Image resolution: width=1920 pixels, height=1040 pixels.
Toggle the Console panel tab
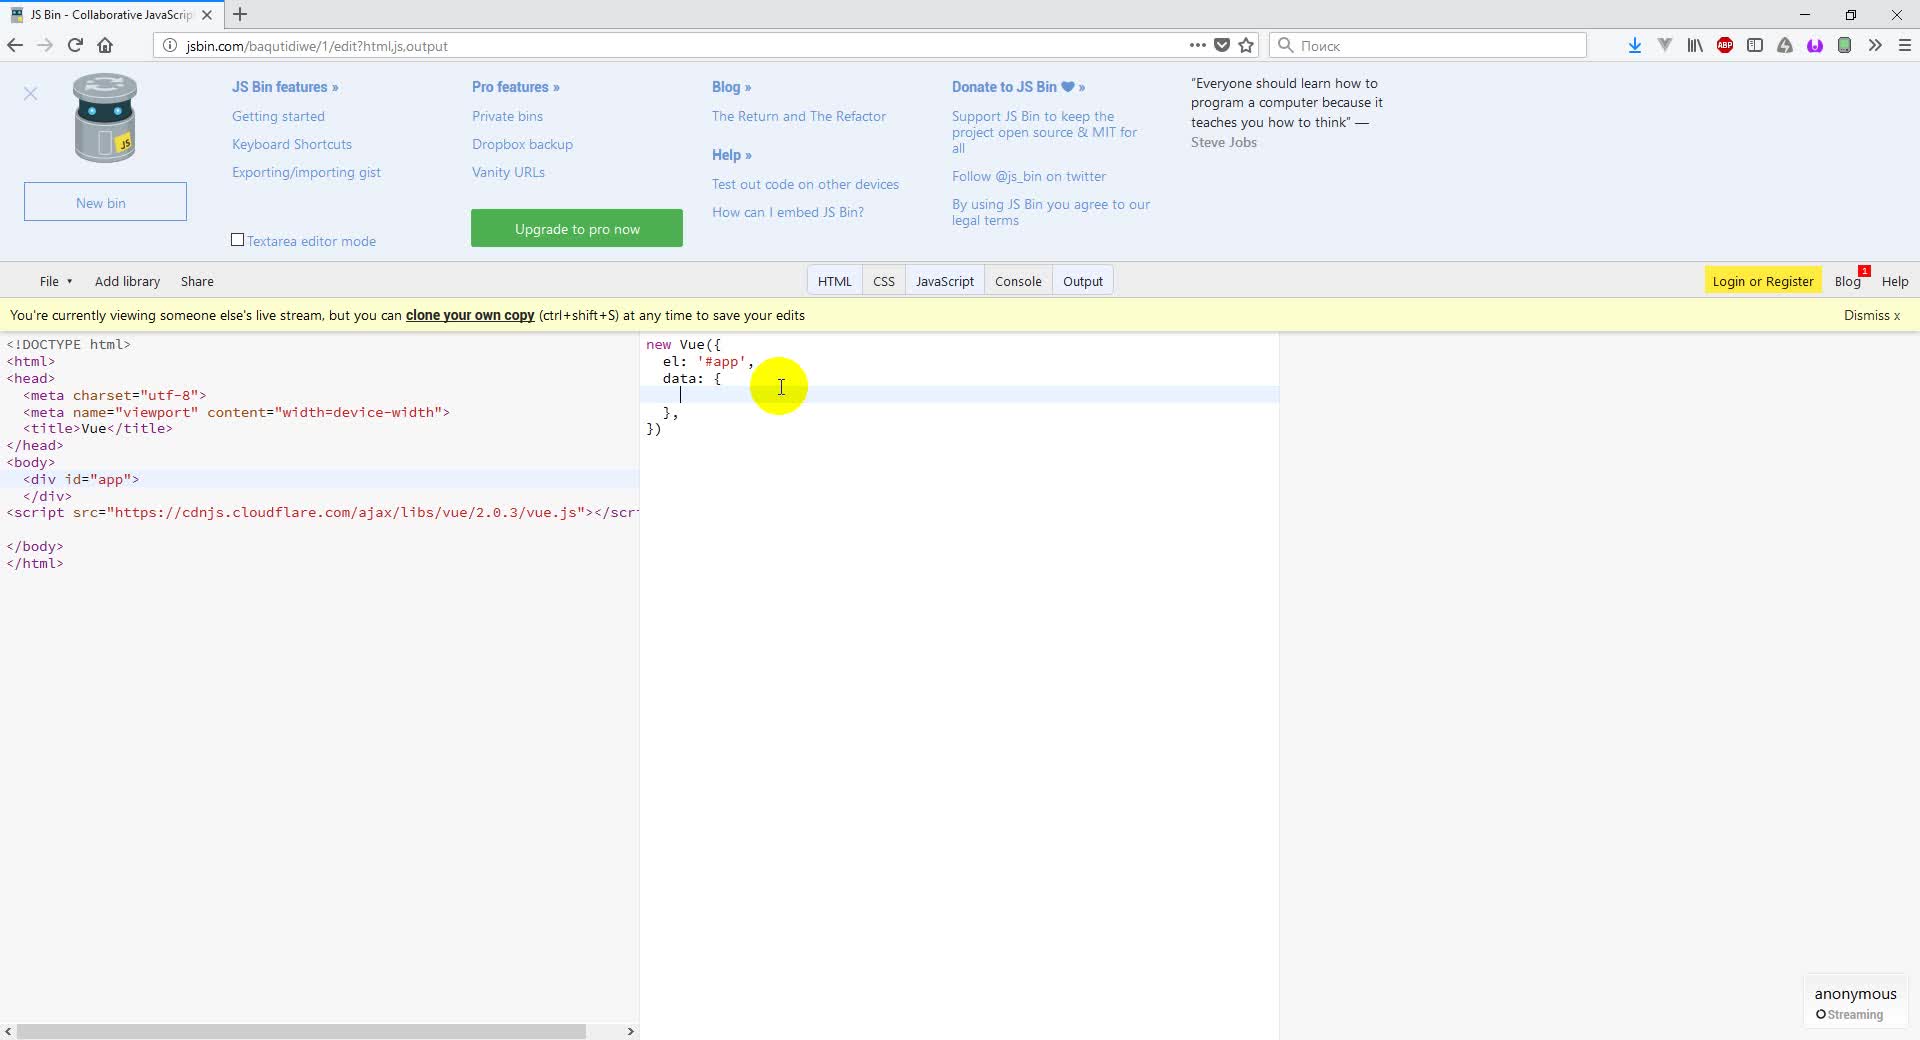pyautogui.click(x=1018, y=281)
